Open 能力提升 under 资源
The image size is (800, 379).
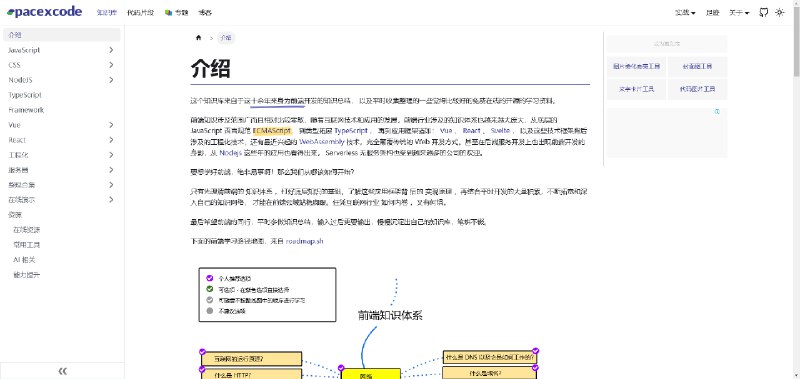(x=64, y=275)
